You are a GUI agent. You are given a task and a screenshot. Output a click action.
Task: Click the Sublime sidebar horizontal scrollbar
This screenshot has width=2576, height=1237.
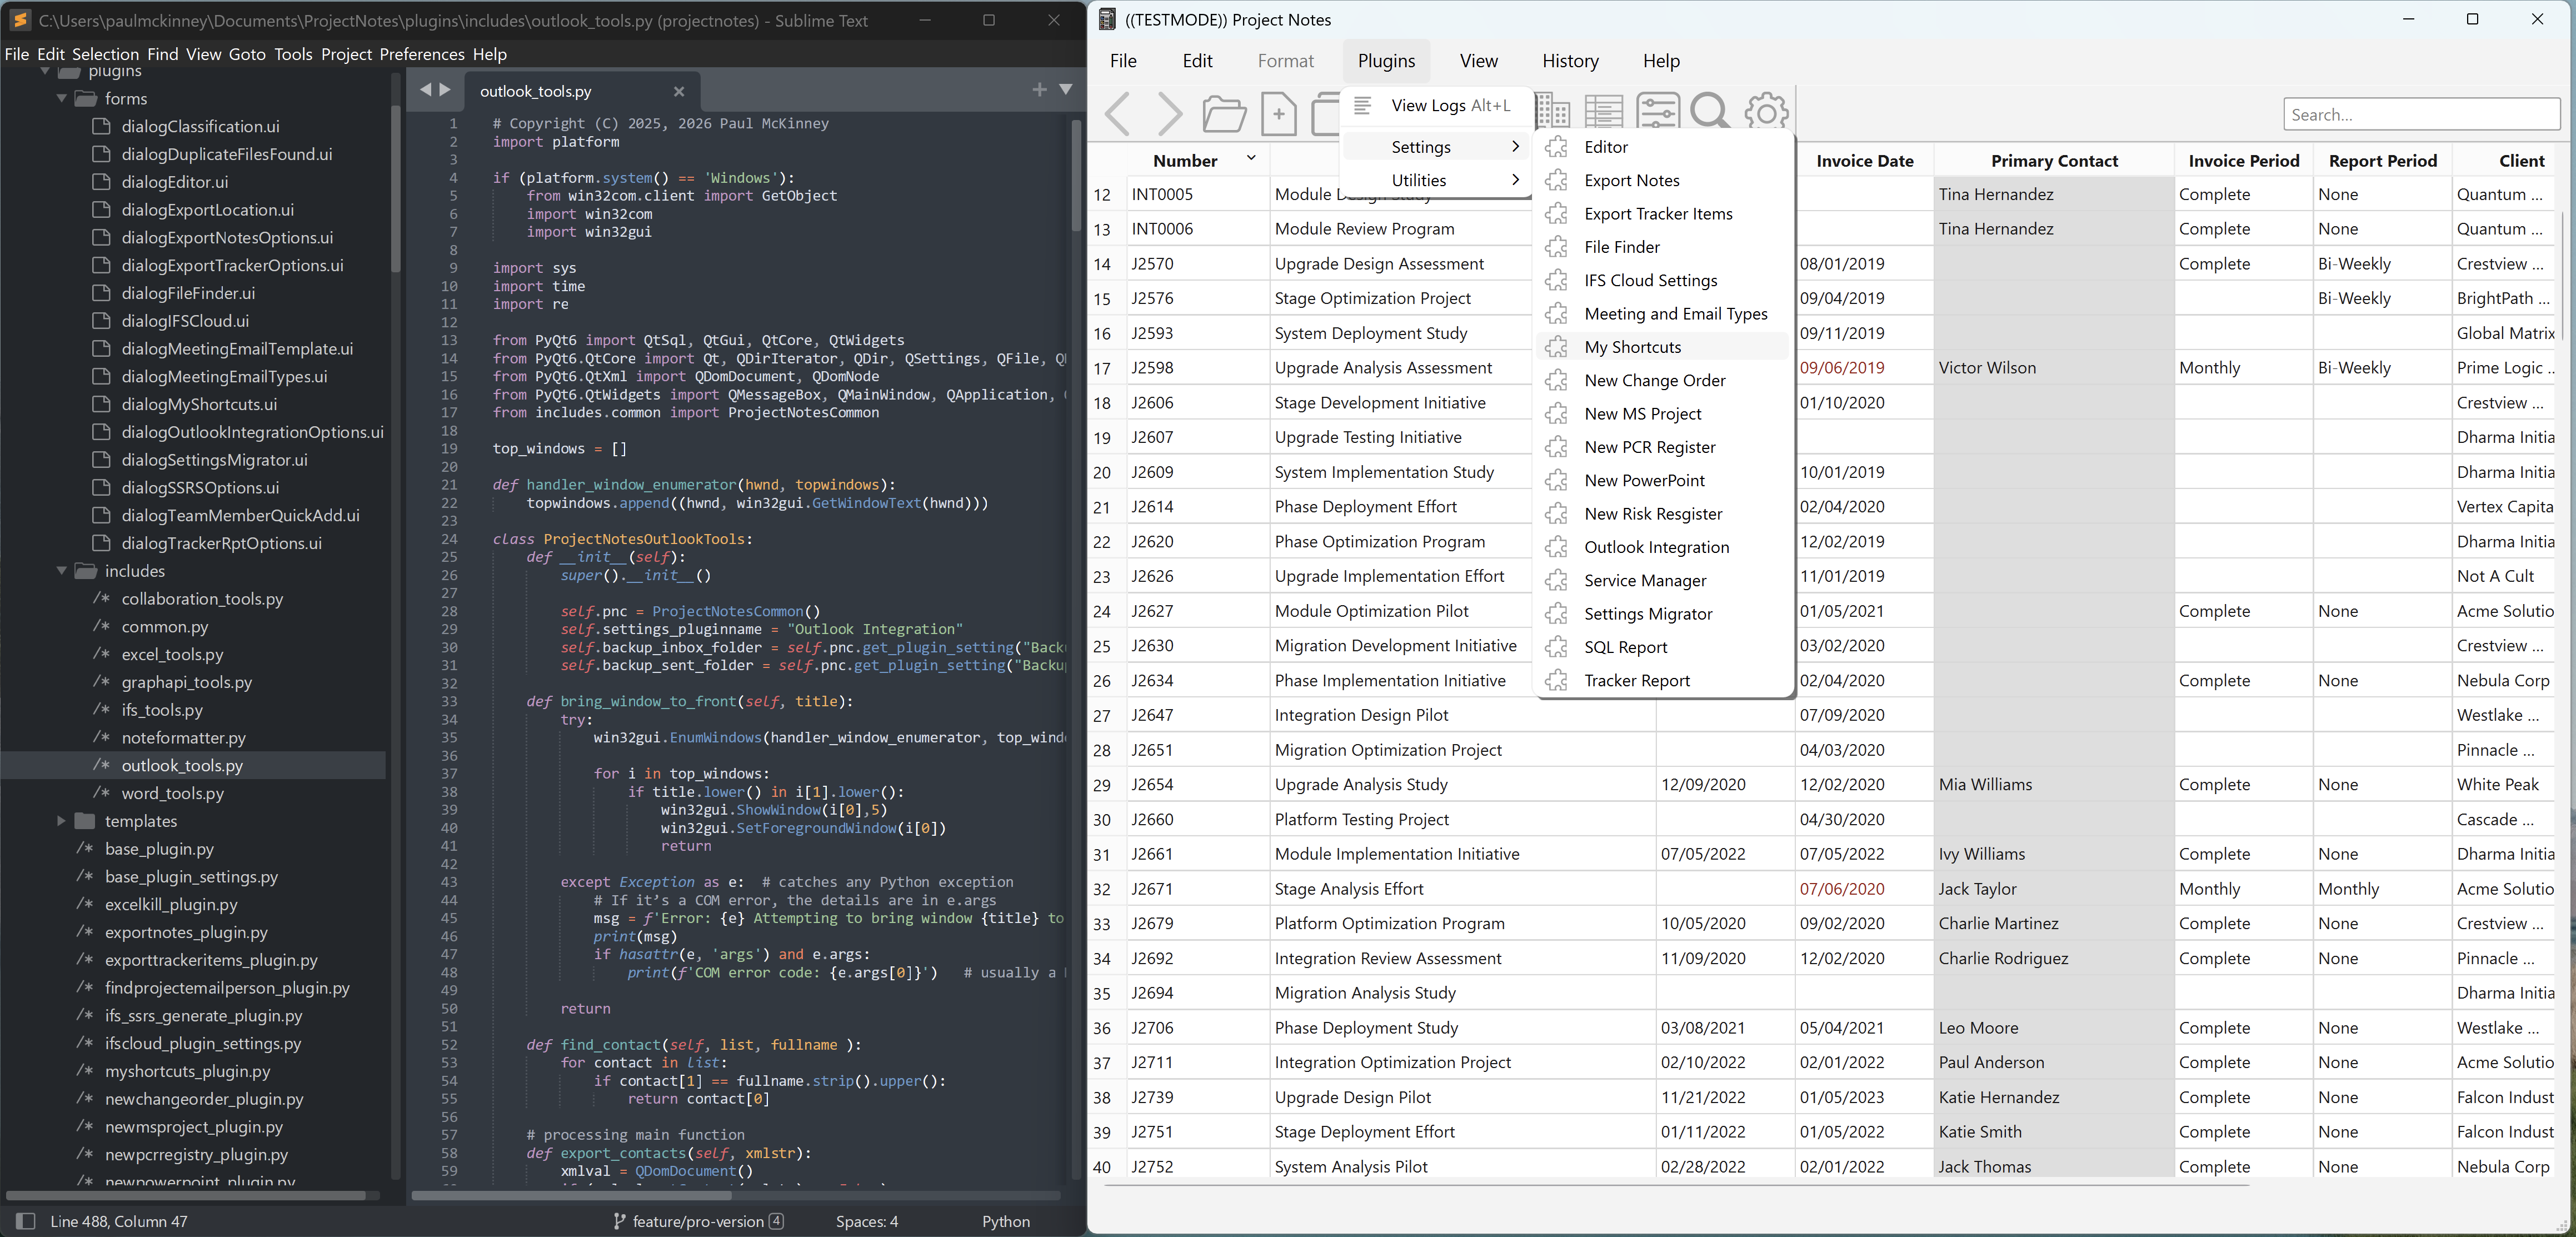(x=186, y=1195)
